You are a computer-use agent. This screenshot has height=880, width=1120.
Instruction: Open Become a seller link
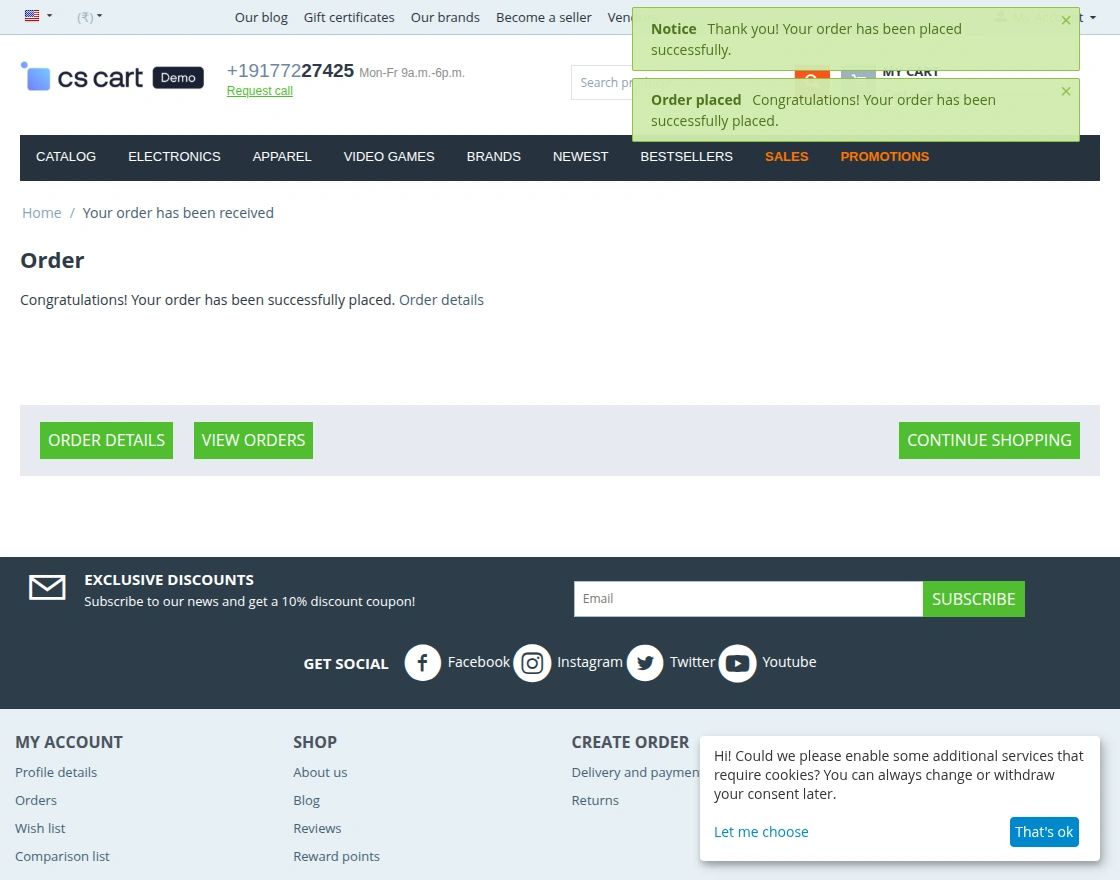544,17
